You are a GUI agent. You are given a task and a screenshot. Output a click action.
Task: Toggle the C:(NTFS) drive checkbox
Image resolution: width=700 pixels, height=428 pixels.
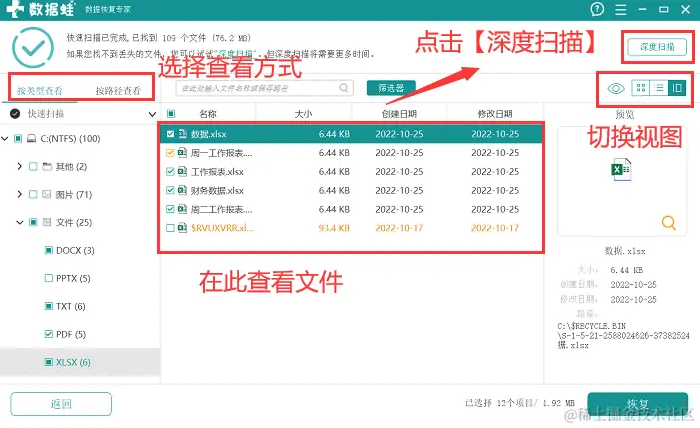coord(18,139)
